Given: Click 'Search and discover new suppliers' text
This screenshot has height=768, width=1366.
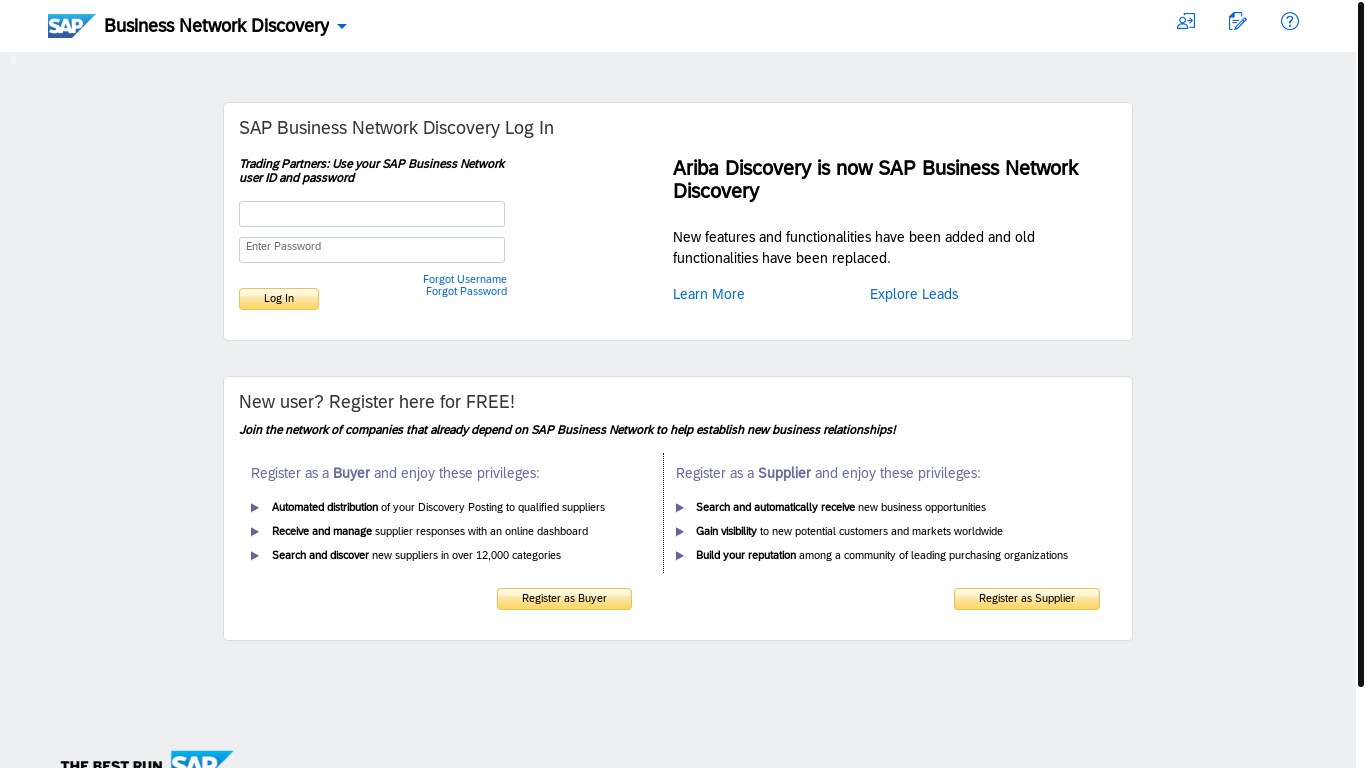Looking at the screenshot, I should (416, 555).
